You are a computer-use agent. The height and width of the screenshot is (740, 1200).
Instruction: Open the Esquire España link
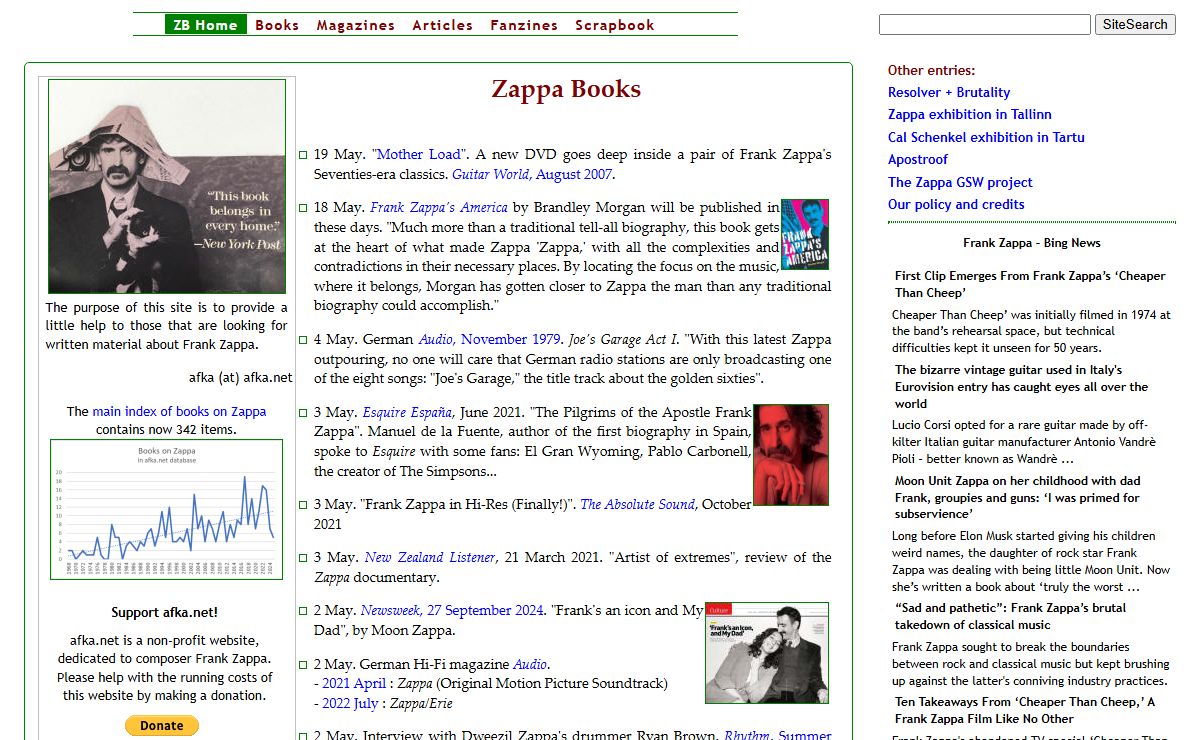408,412
